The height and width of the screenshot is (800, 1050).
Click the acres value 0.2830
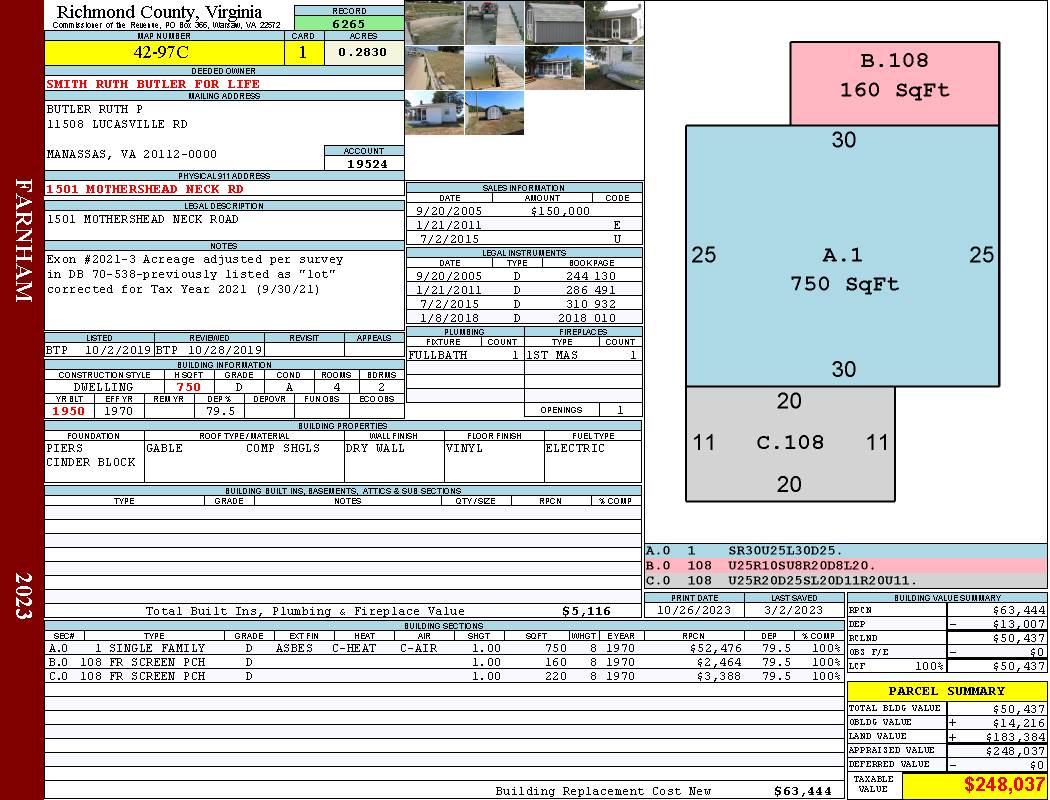[x=364, y=52]
